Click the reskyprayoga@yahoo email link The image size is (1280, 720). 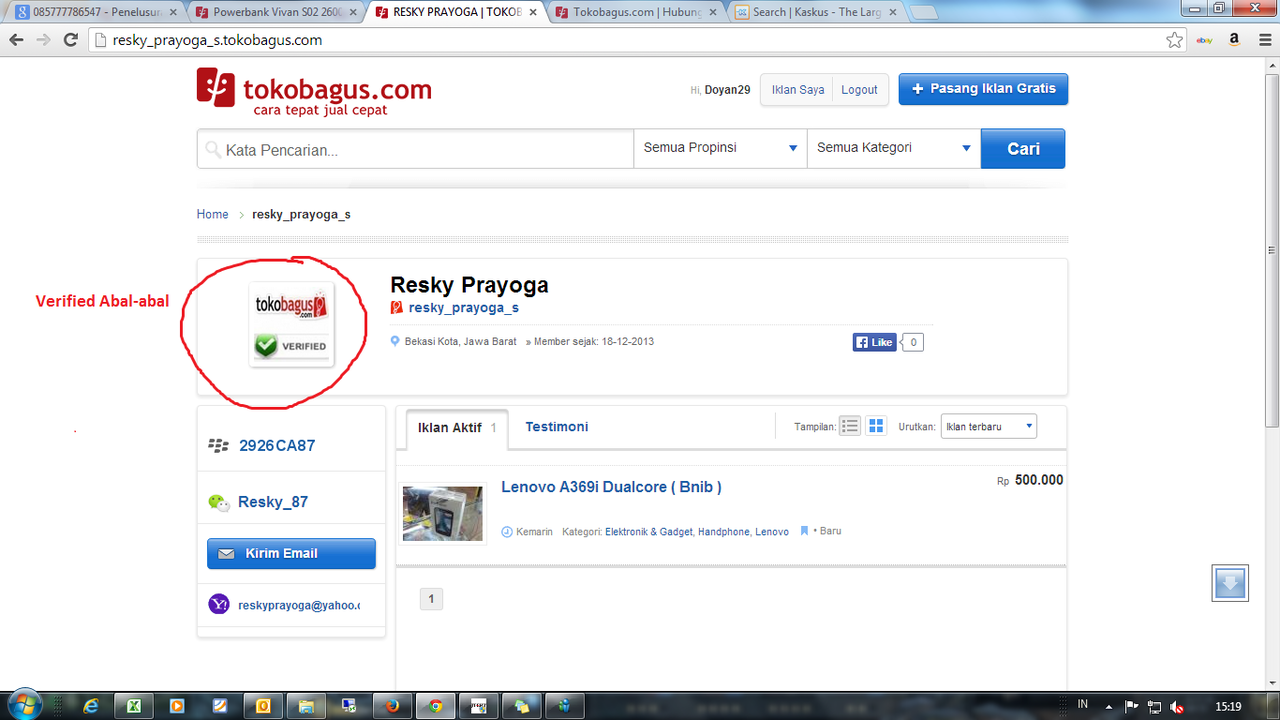coord(299,605)
